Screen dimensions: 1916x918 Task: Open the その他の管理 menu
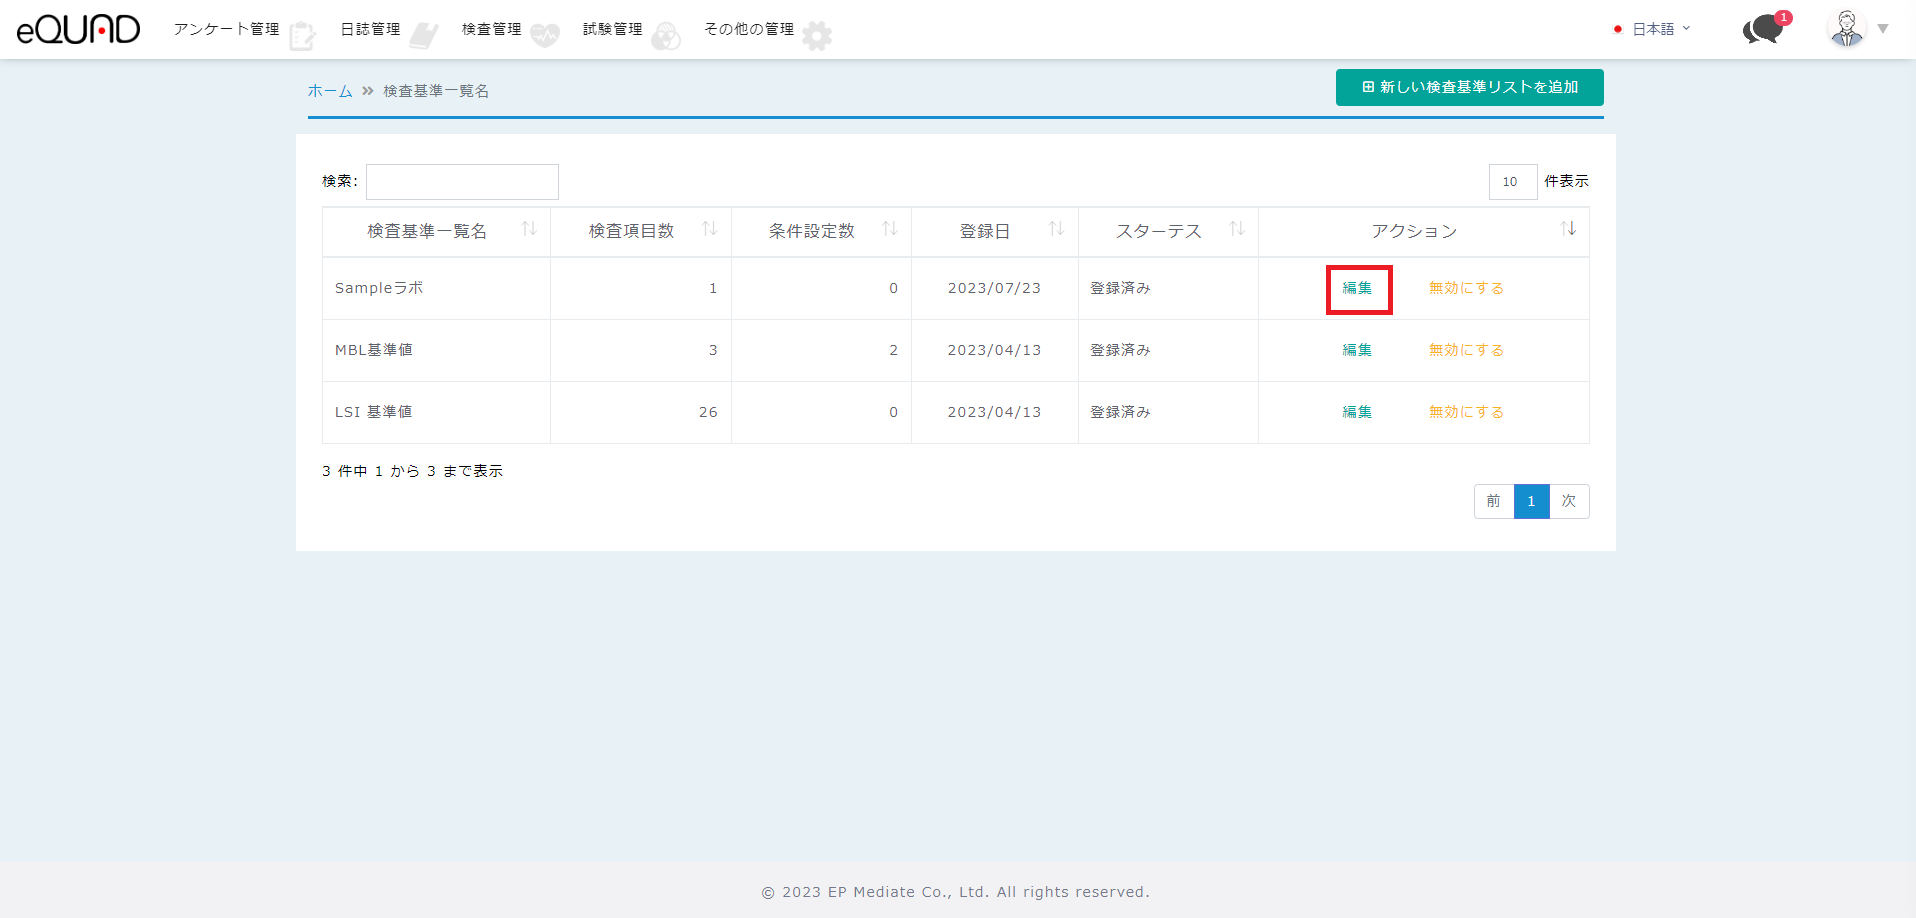click(x=749, y=29)
